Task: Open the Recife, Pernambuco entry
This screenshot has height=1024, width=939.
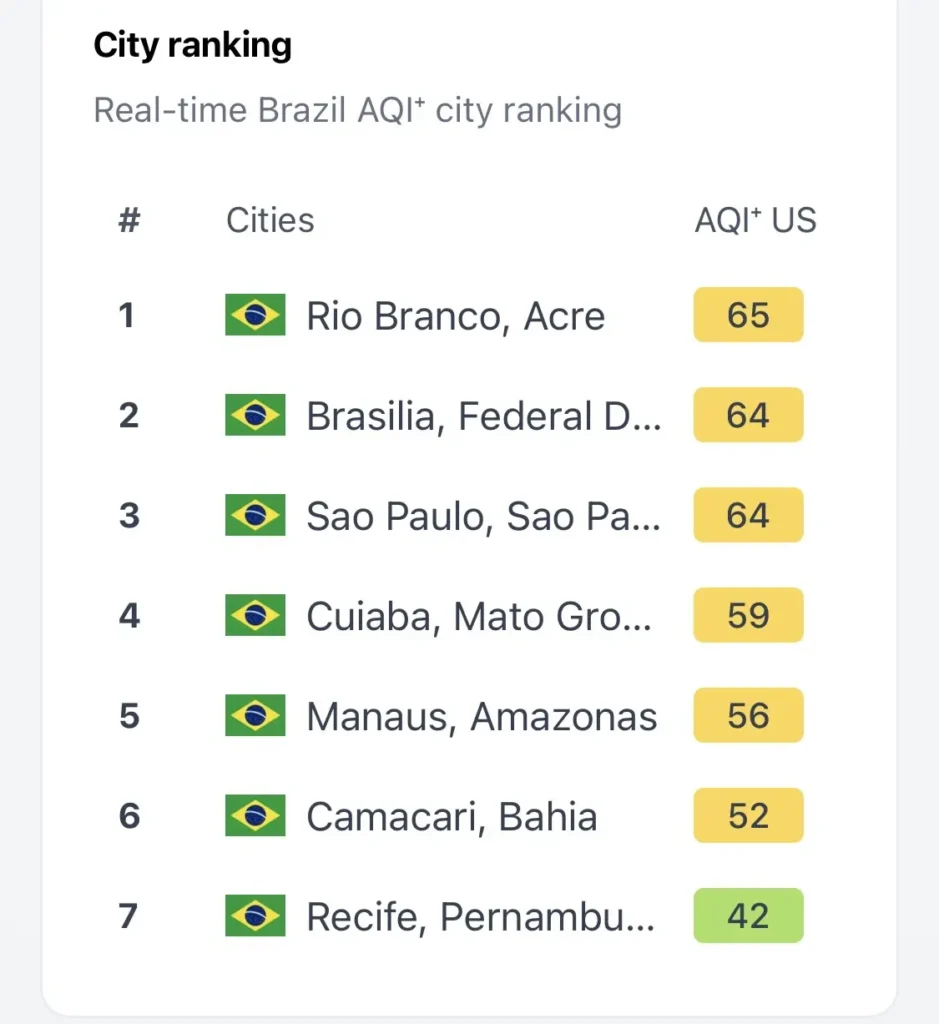Action: (480, 916)
